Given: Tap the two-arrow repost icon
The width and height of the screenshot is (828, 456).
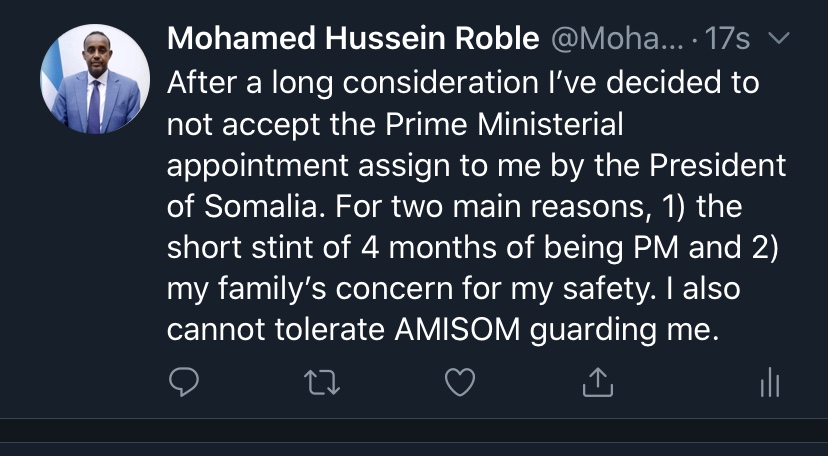Looking at the screenshot, I should pyautogui.click(x=322, y=383).
